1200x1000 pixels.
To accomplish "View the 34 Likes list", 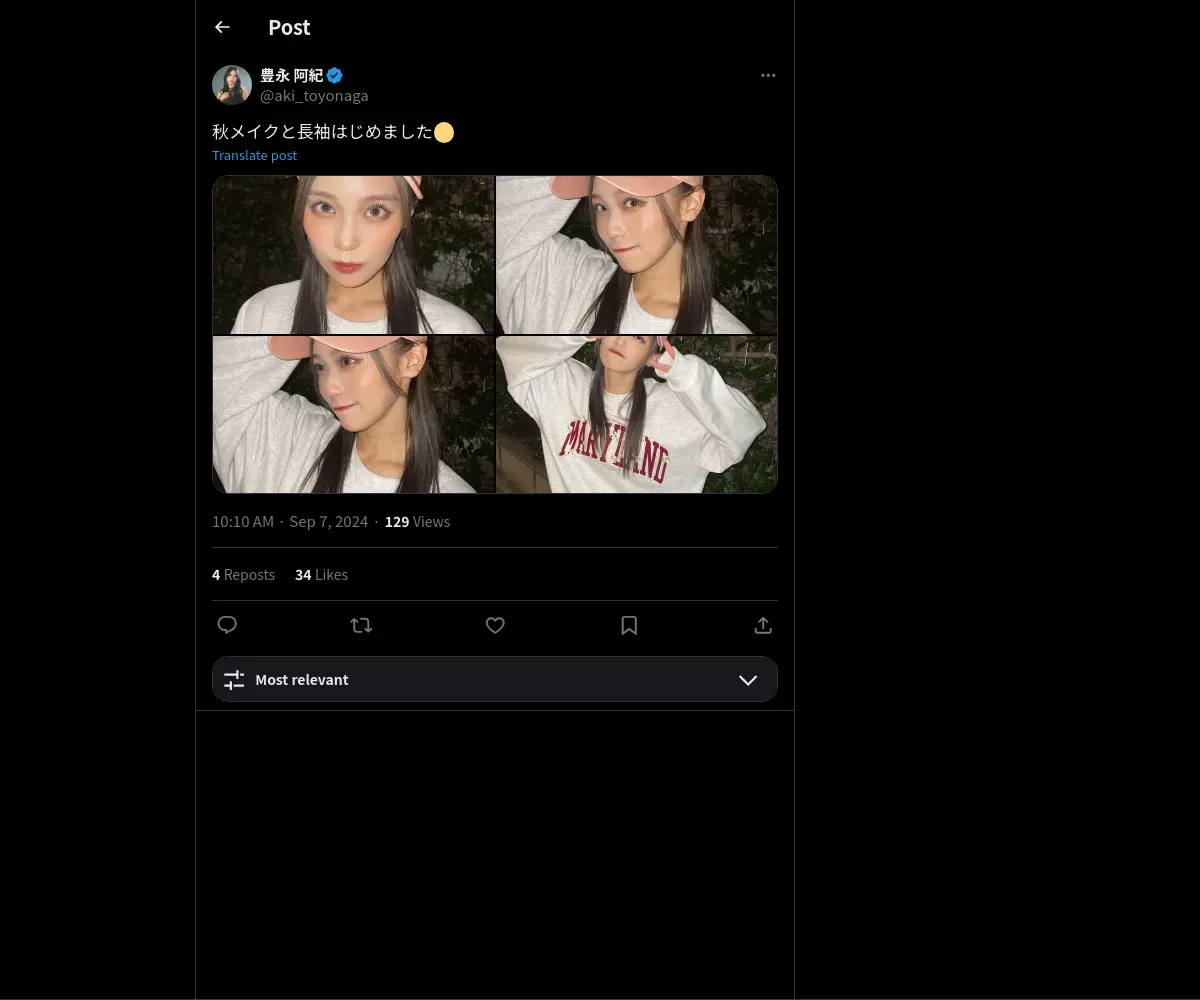I will click(321, 575).
